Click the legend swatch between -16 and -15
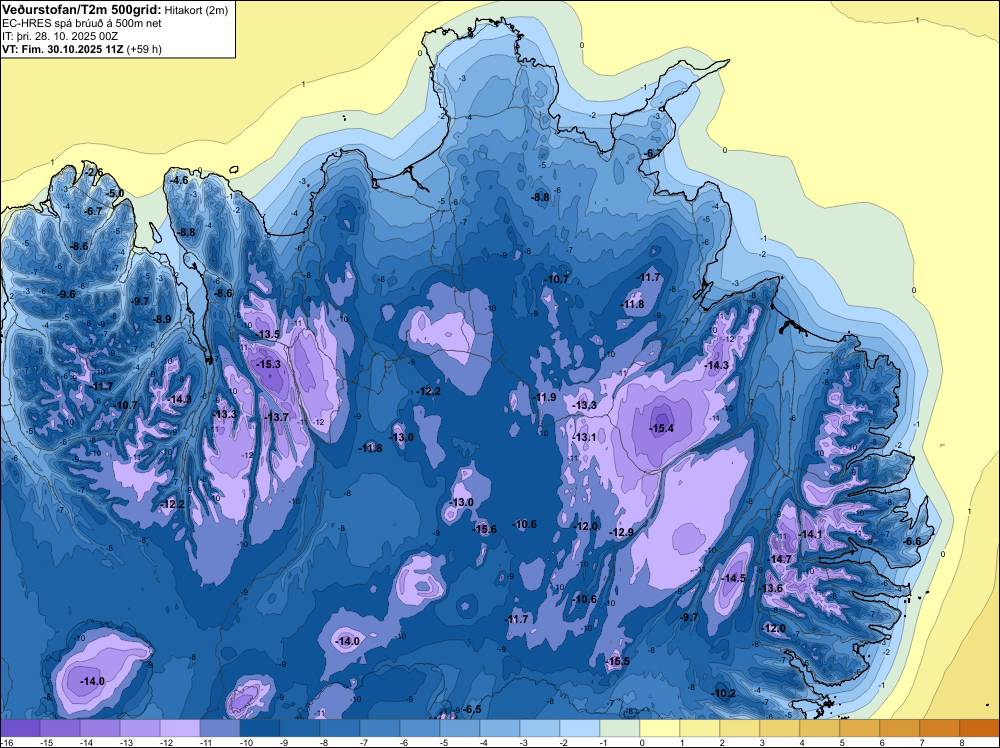Viewport: 1000px width, 748px height. tap(20, 728)
